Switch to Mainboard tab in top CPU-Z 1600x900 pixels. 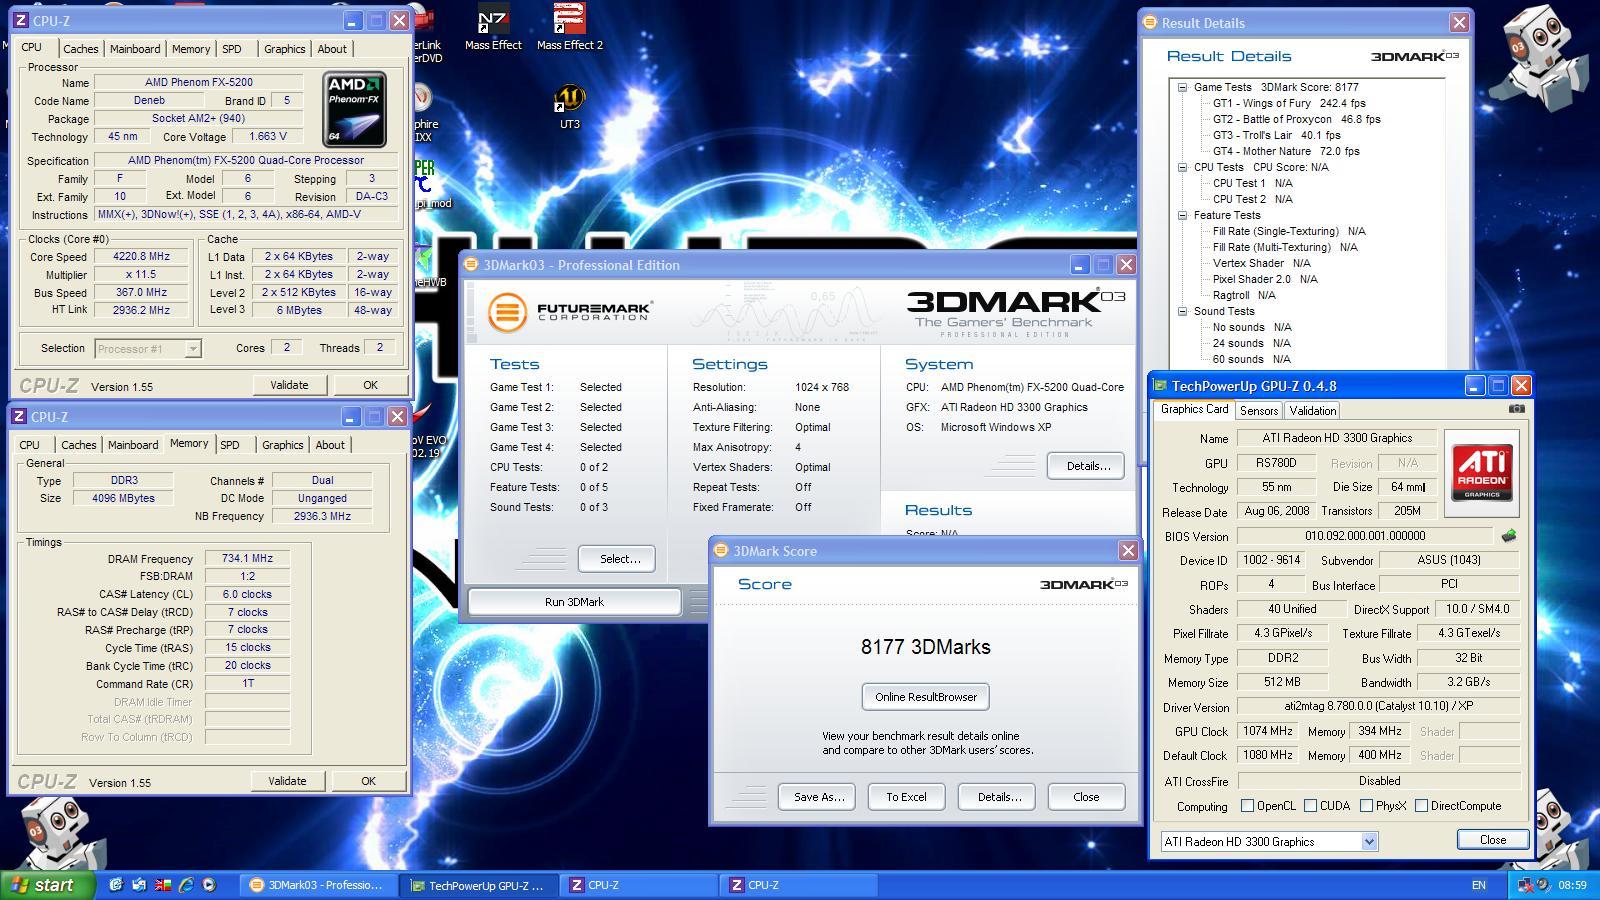coord(135,49)
